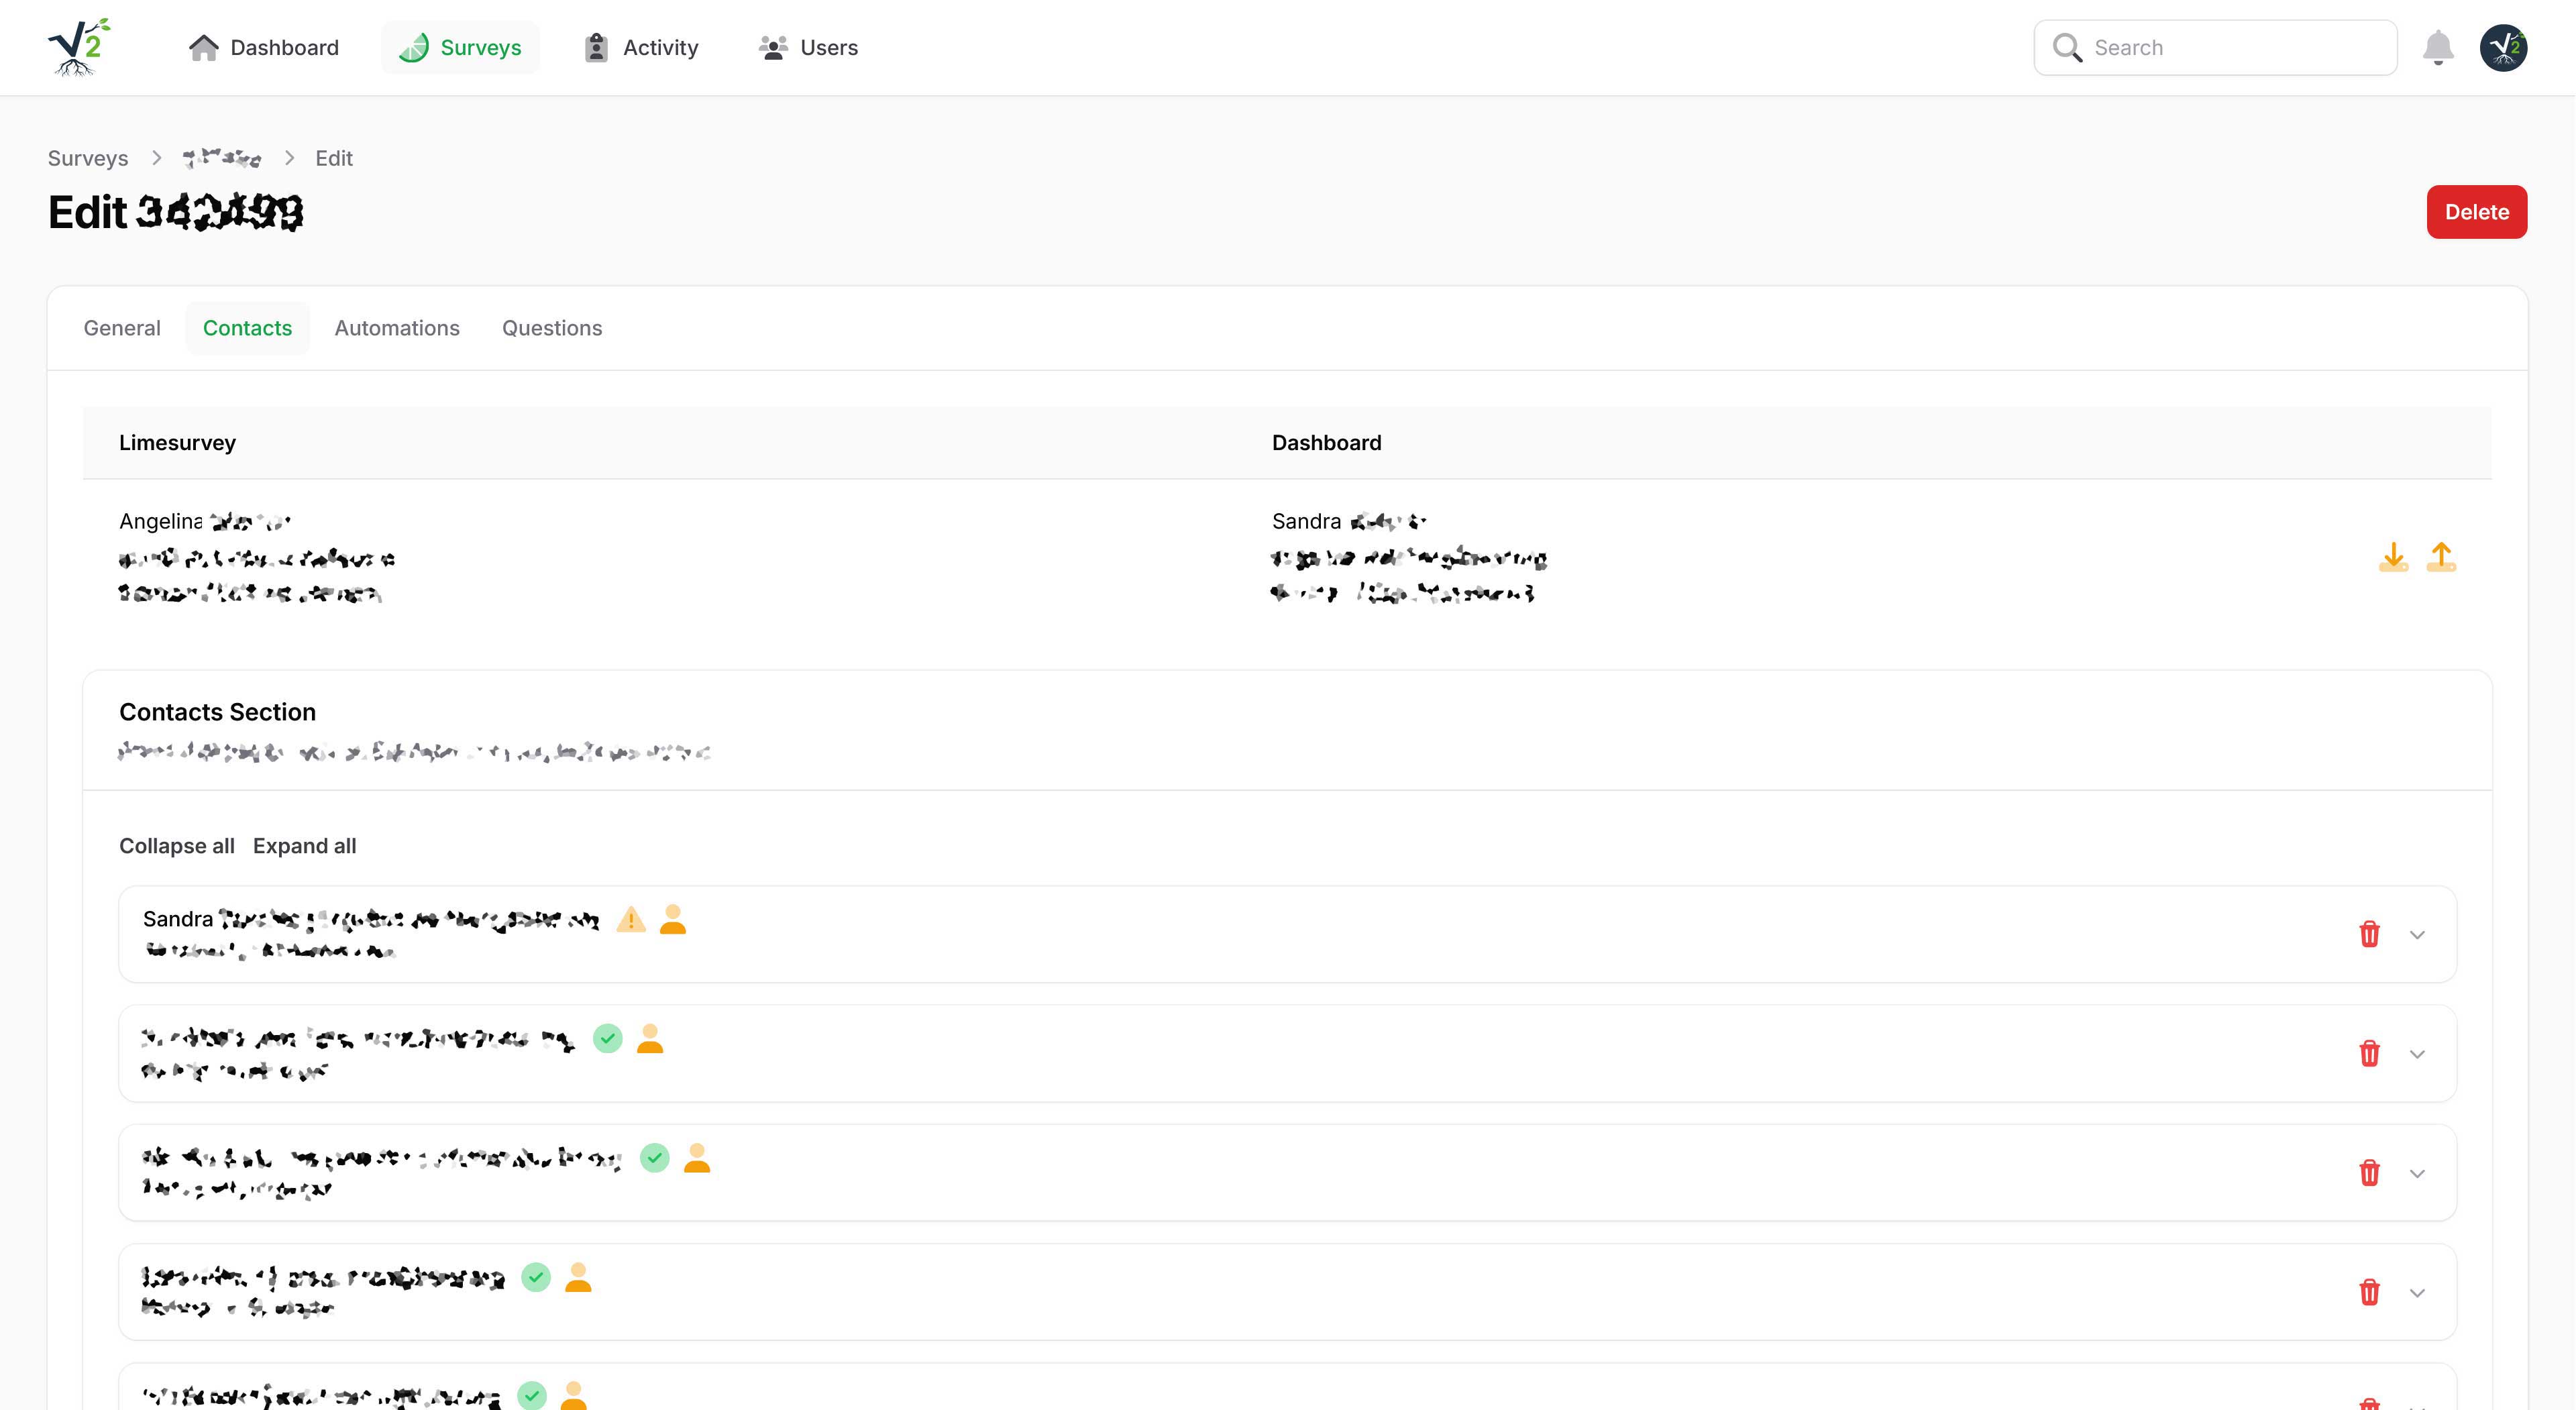The width and height of the screenshot is (2576, 1410).
Task: Click the magnifying glass search icon
Action: (2066, 47)
